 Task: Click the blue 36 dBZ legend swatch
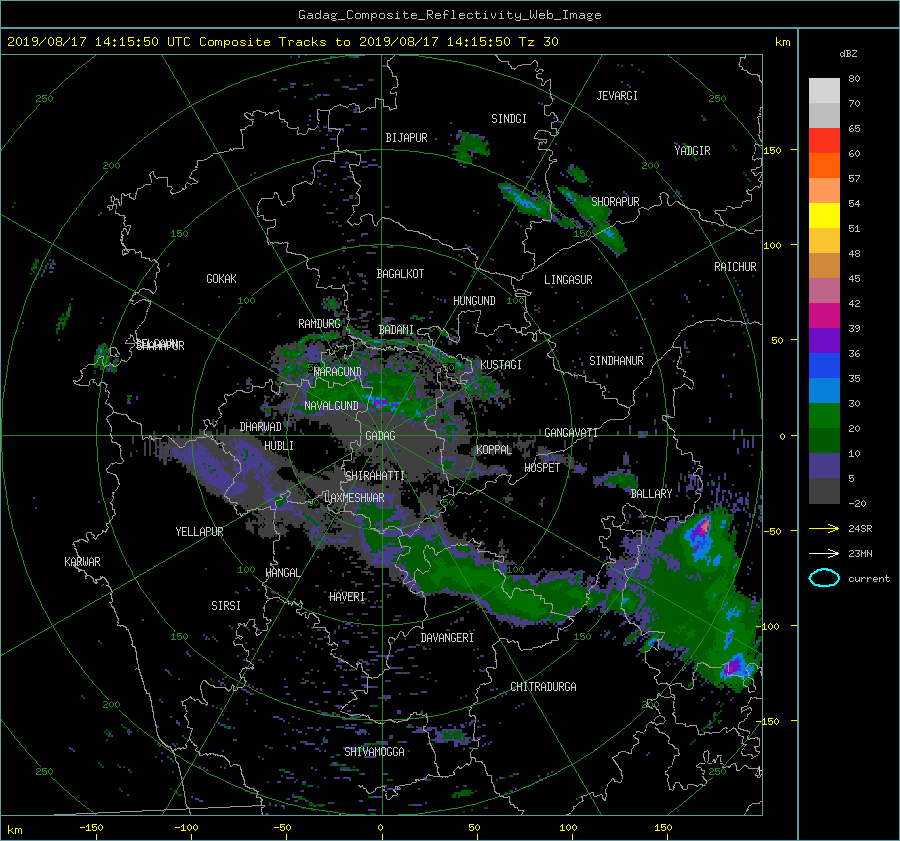point(824,365)
